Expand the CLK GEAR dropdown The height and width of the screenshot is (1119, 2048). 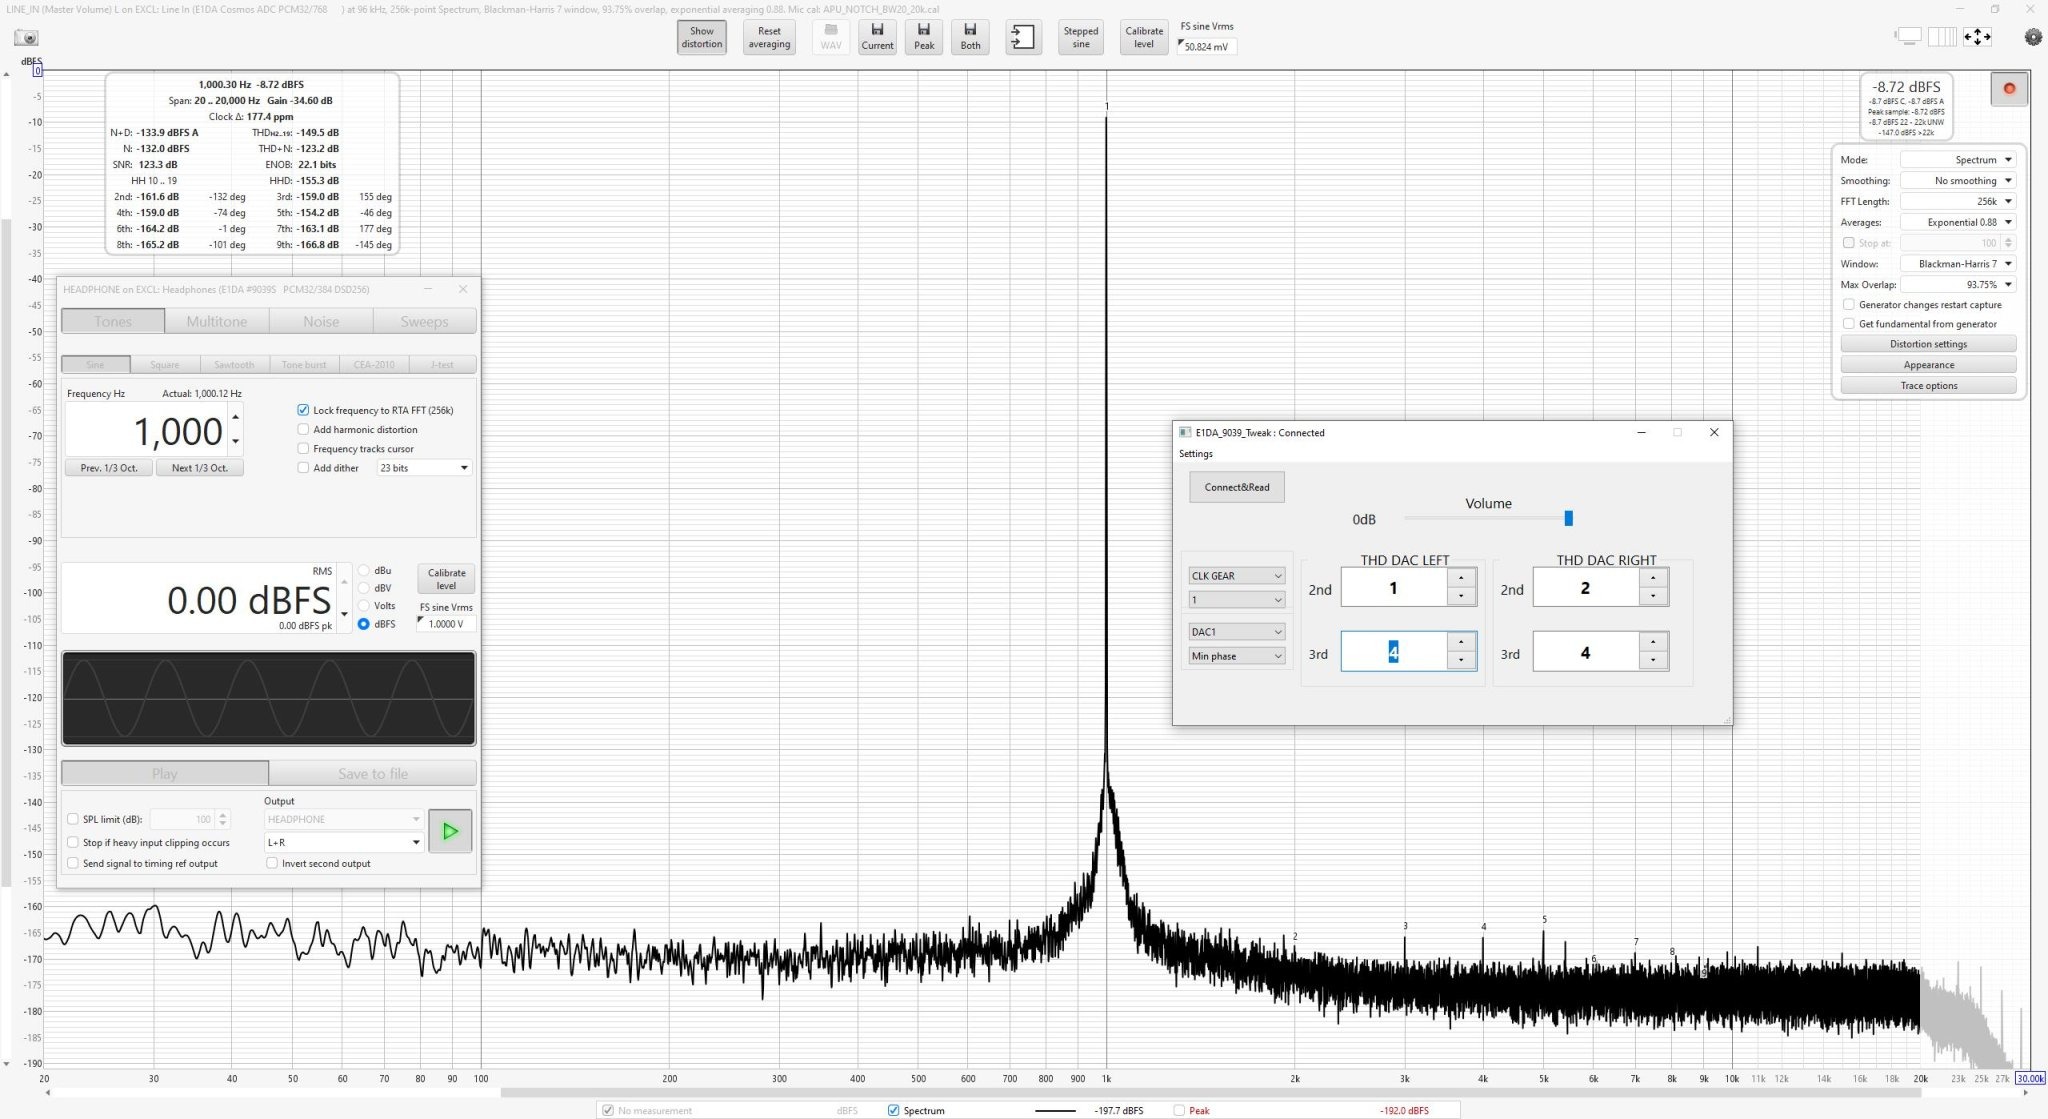pyautogui.click(x=1236, y=576)
